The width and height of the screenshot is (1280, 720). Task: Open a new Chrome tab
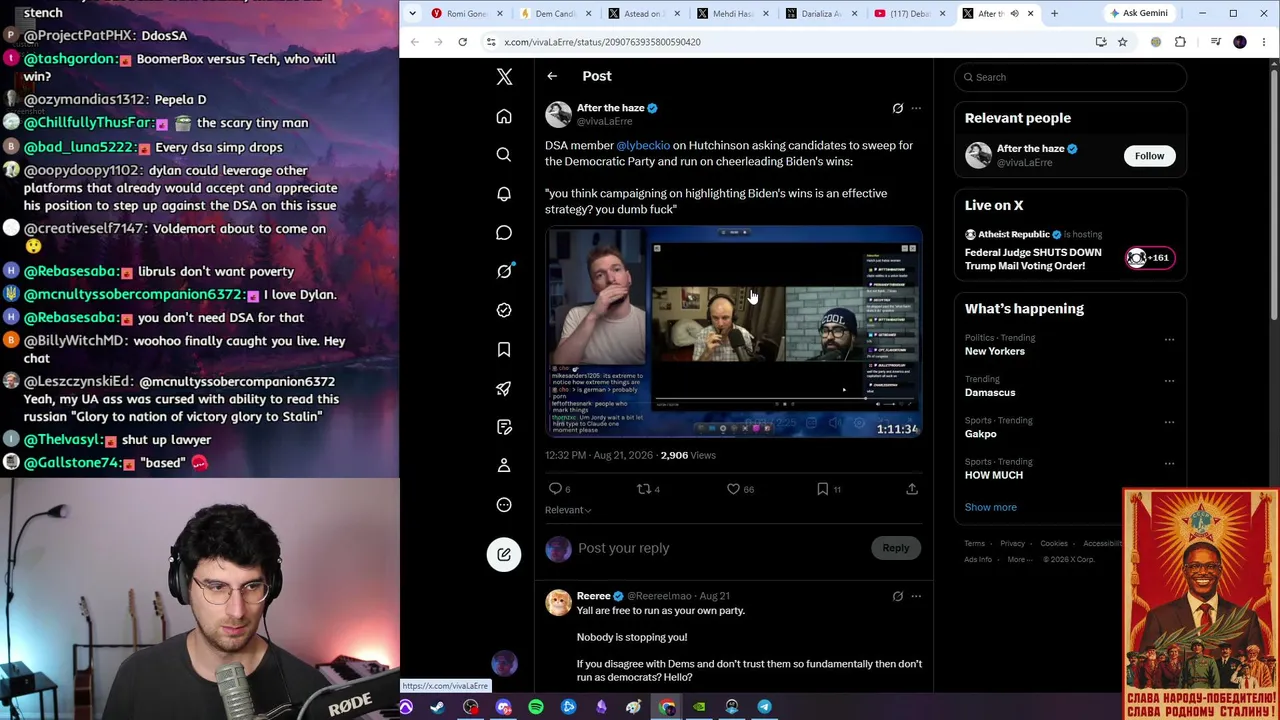1054,13
